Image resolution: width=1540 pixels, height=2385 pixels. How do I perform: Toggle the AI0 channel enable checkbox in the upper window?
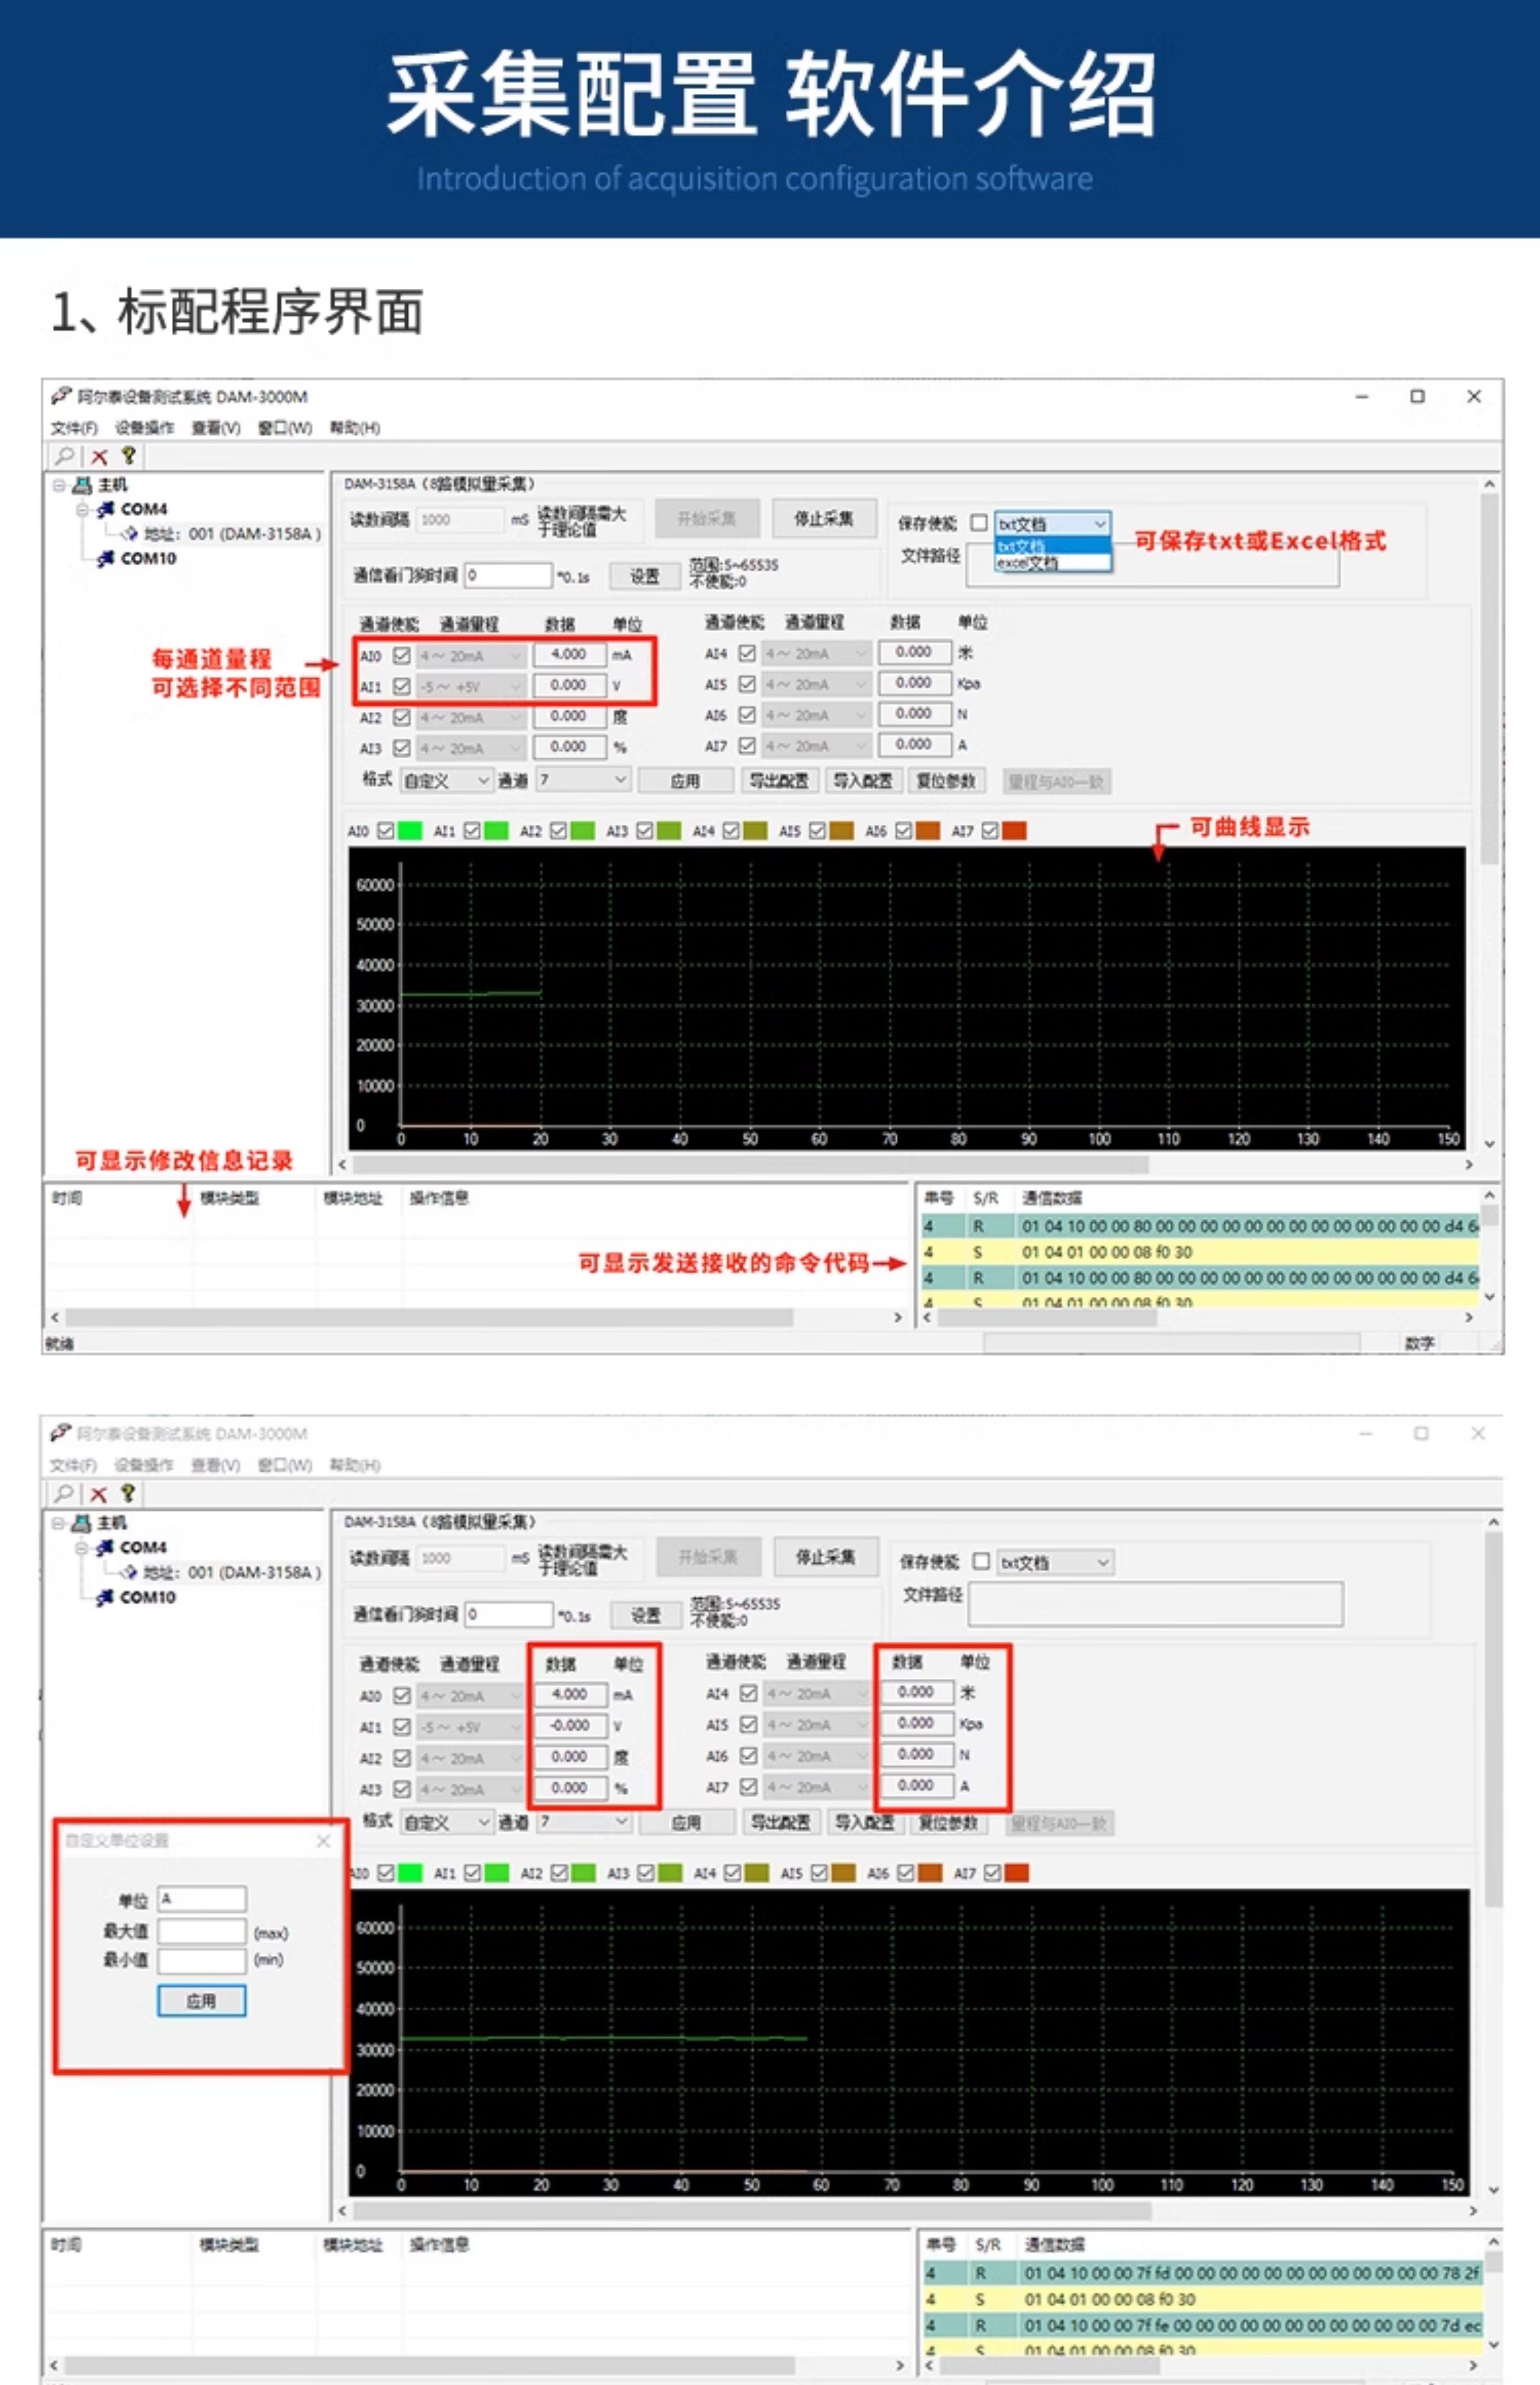pyautogui.click(x=402, y=656)
